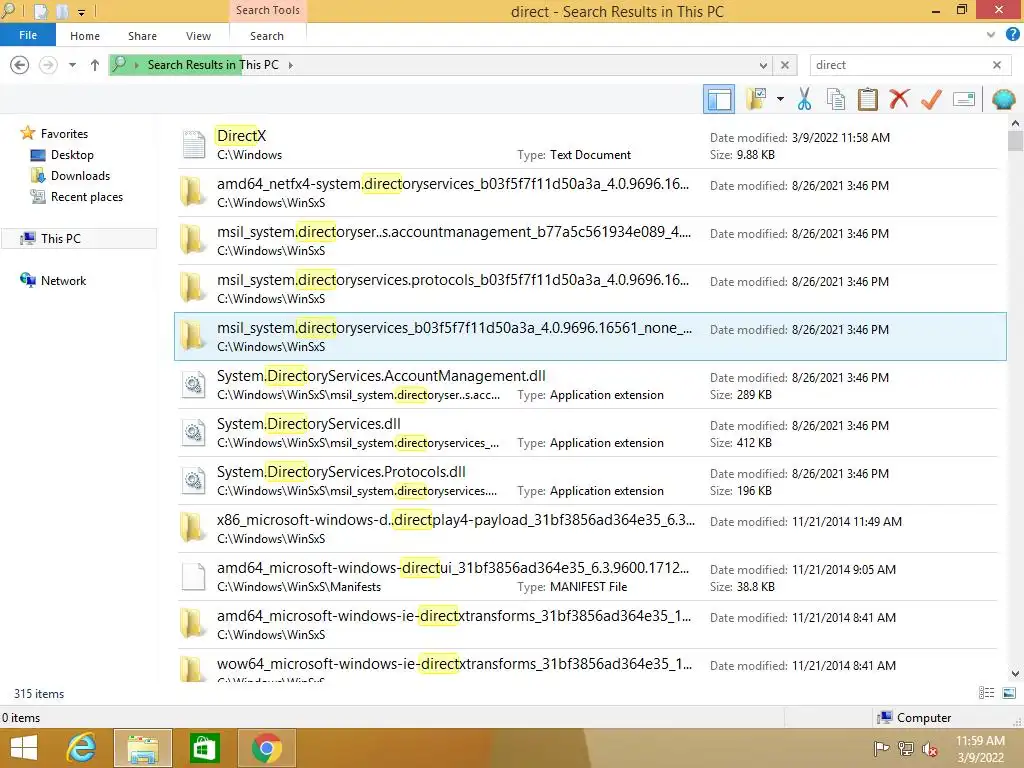Screen dimensions: 1024x768
Task: Open the Windows Store taskbar icon
Action: click(204, 748)
